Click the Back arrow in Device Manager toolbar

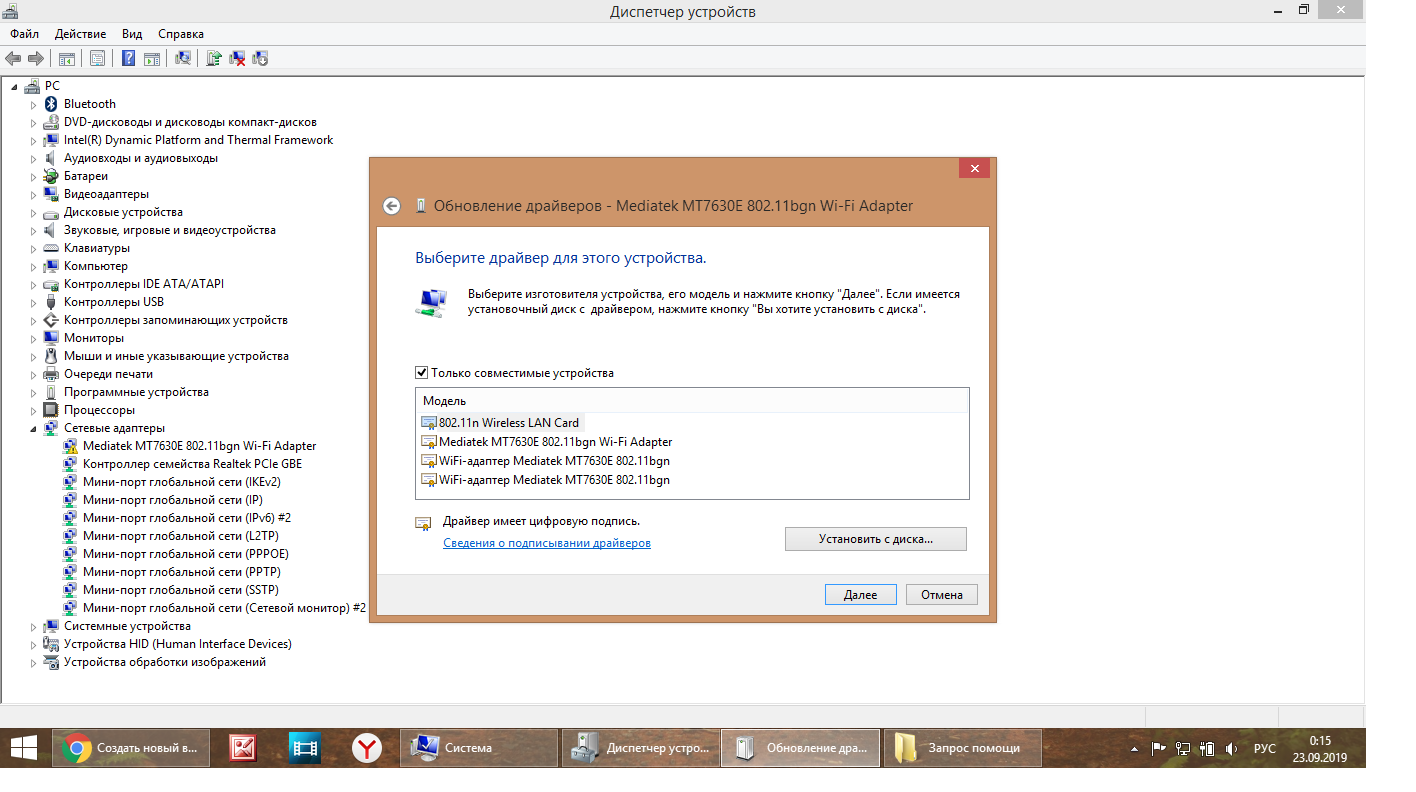pyautogui.click(x=13, y=59)
